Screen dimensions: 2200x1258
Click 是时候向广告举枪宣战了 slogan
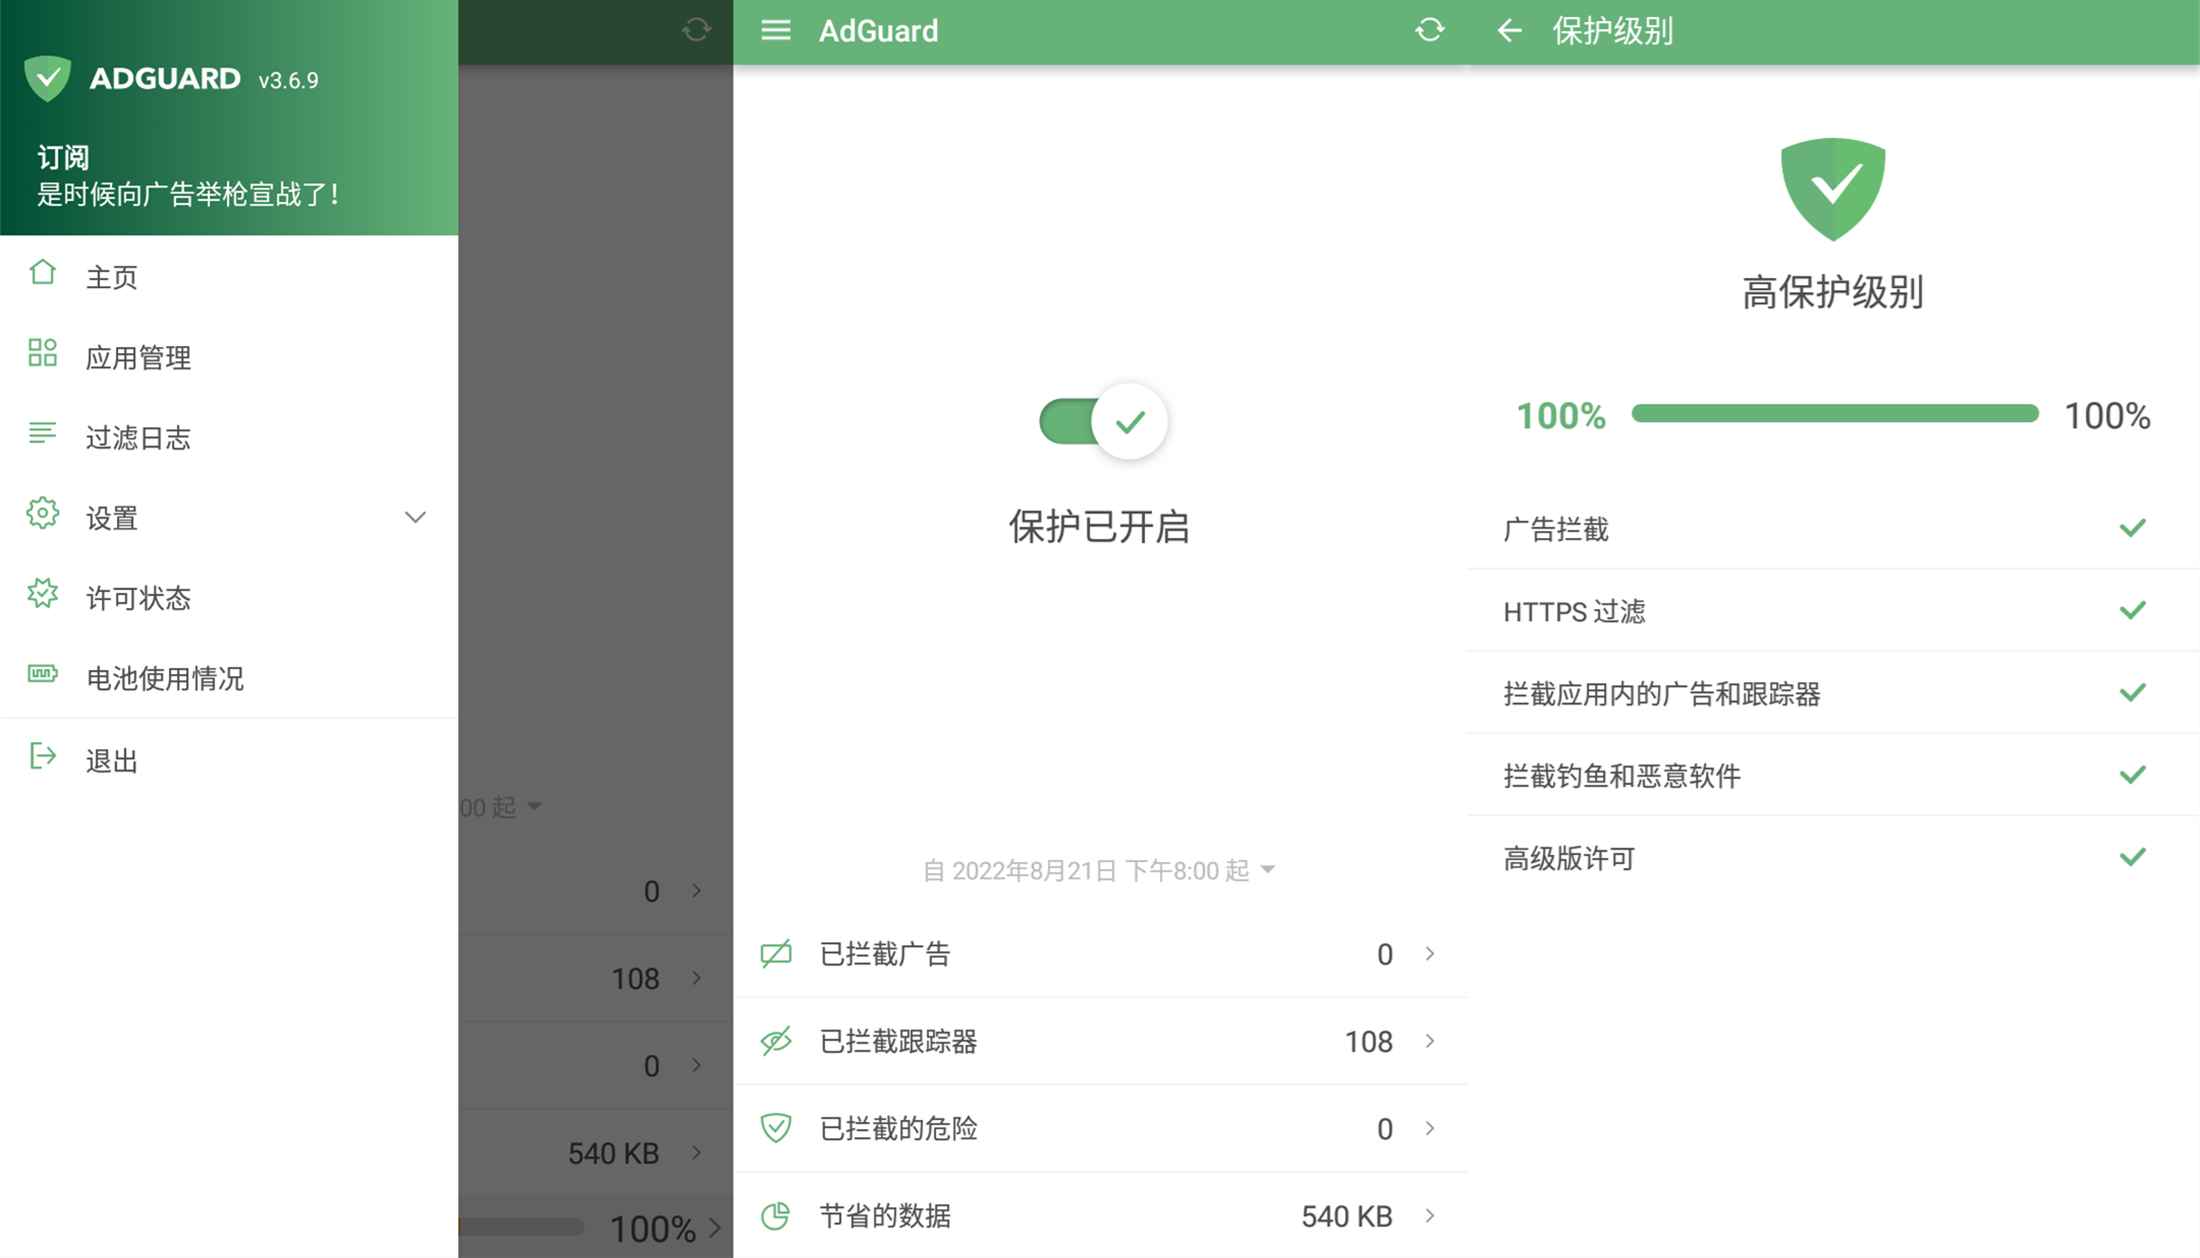189,194
